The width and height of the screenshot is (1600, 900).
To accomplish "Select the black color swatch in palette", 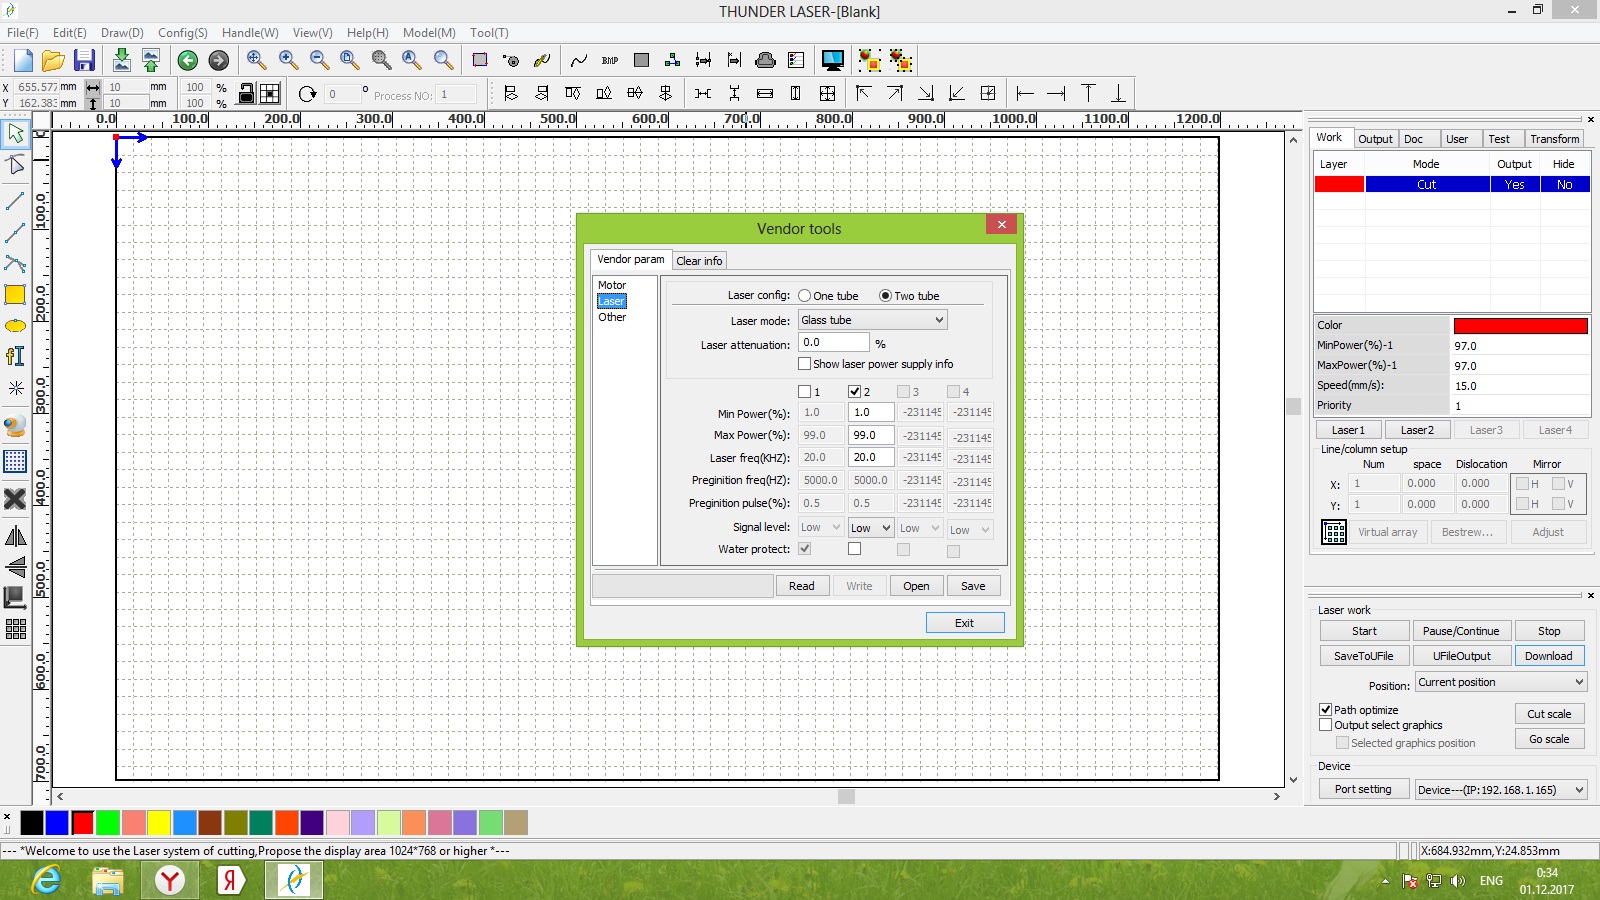I will click(32, 823).
